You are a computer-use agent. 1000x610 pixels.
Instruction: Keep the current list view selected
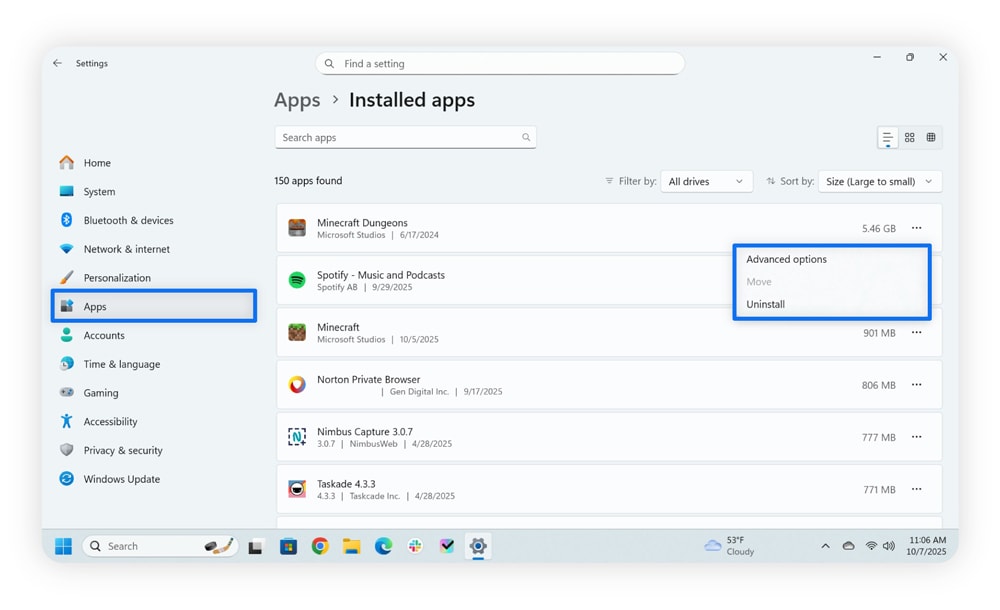887,137
